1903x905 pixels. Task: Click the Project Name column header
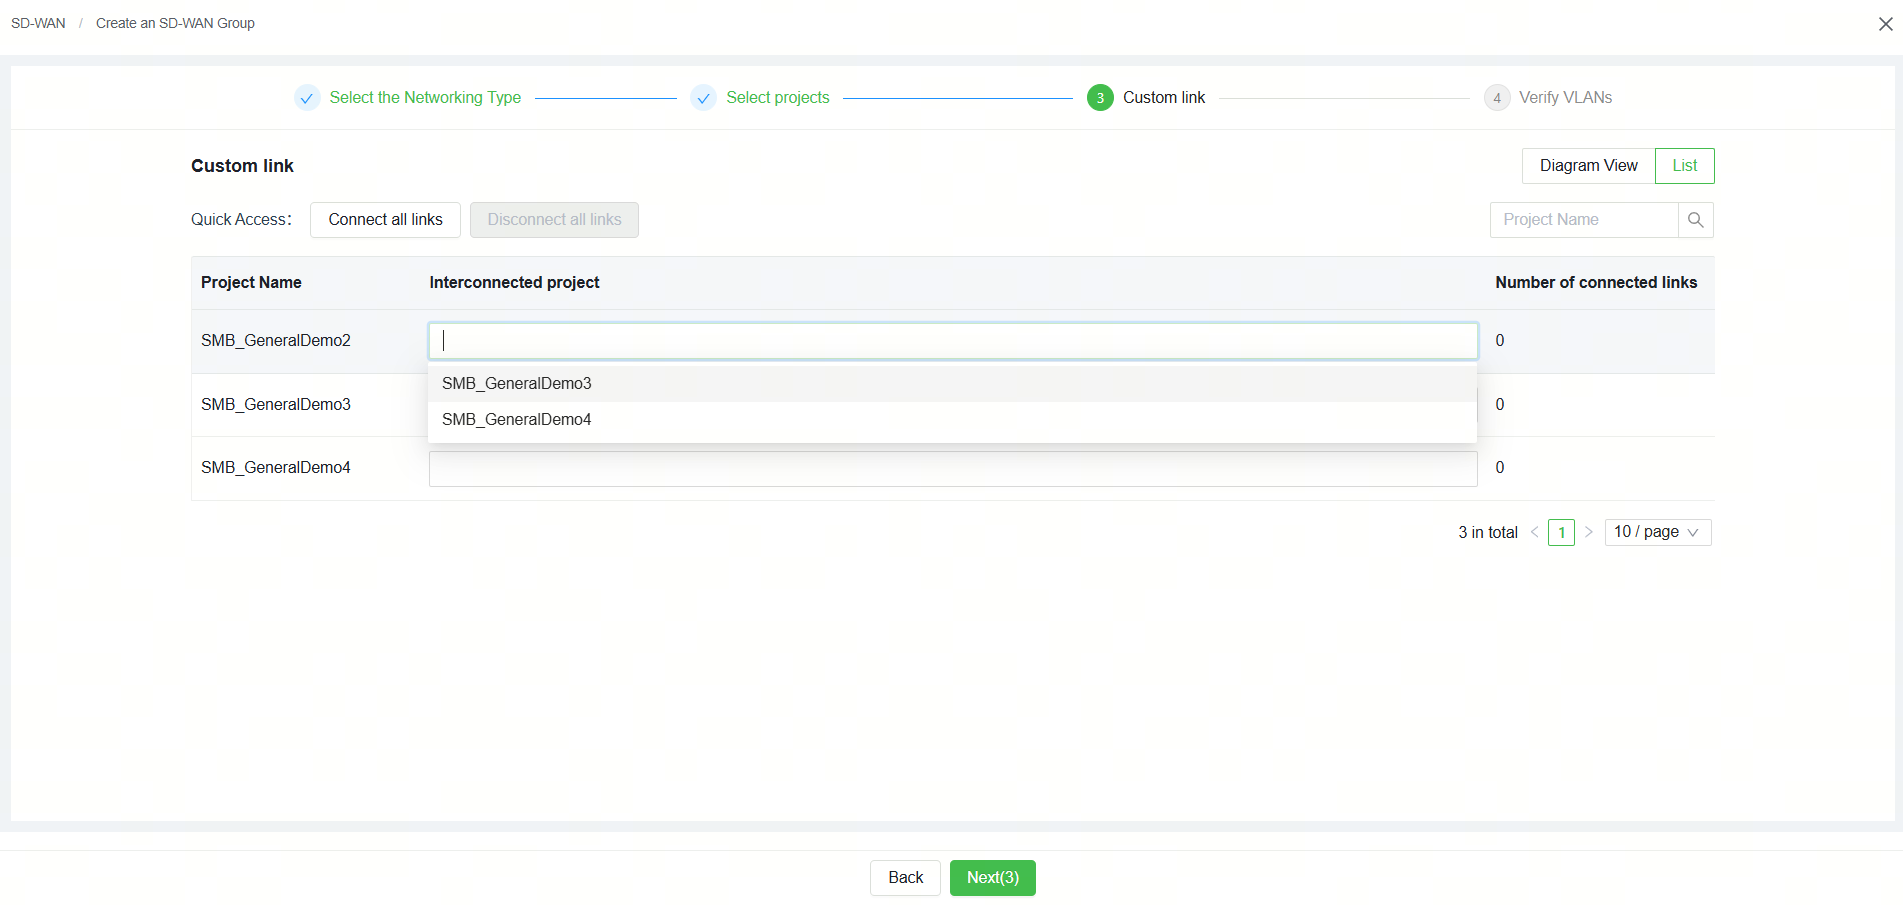pos(251,283)
